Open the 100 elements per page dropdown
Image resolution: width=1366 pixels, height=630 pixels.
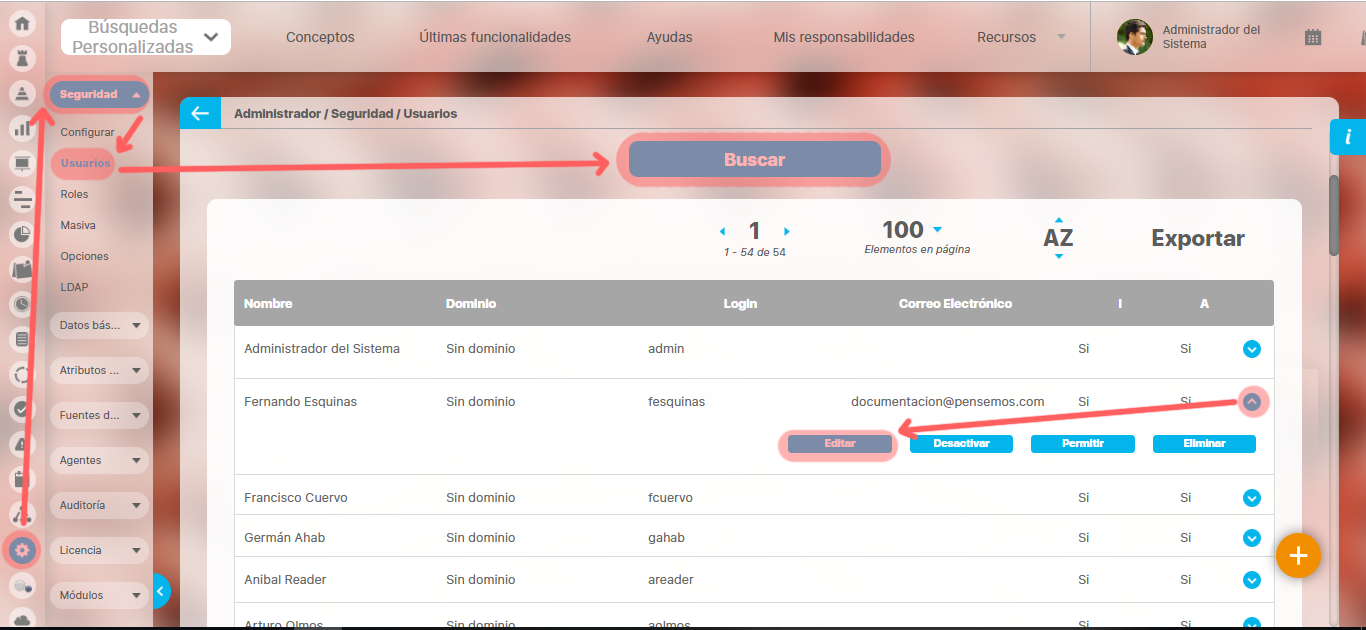point(911,230)
